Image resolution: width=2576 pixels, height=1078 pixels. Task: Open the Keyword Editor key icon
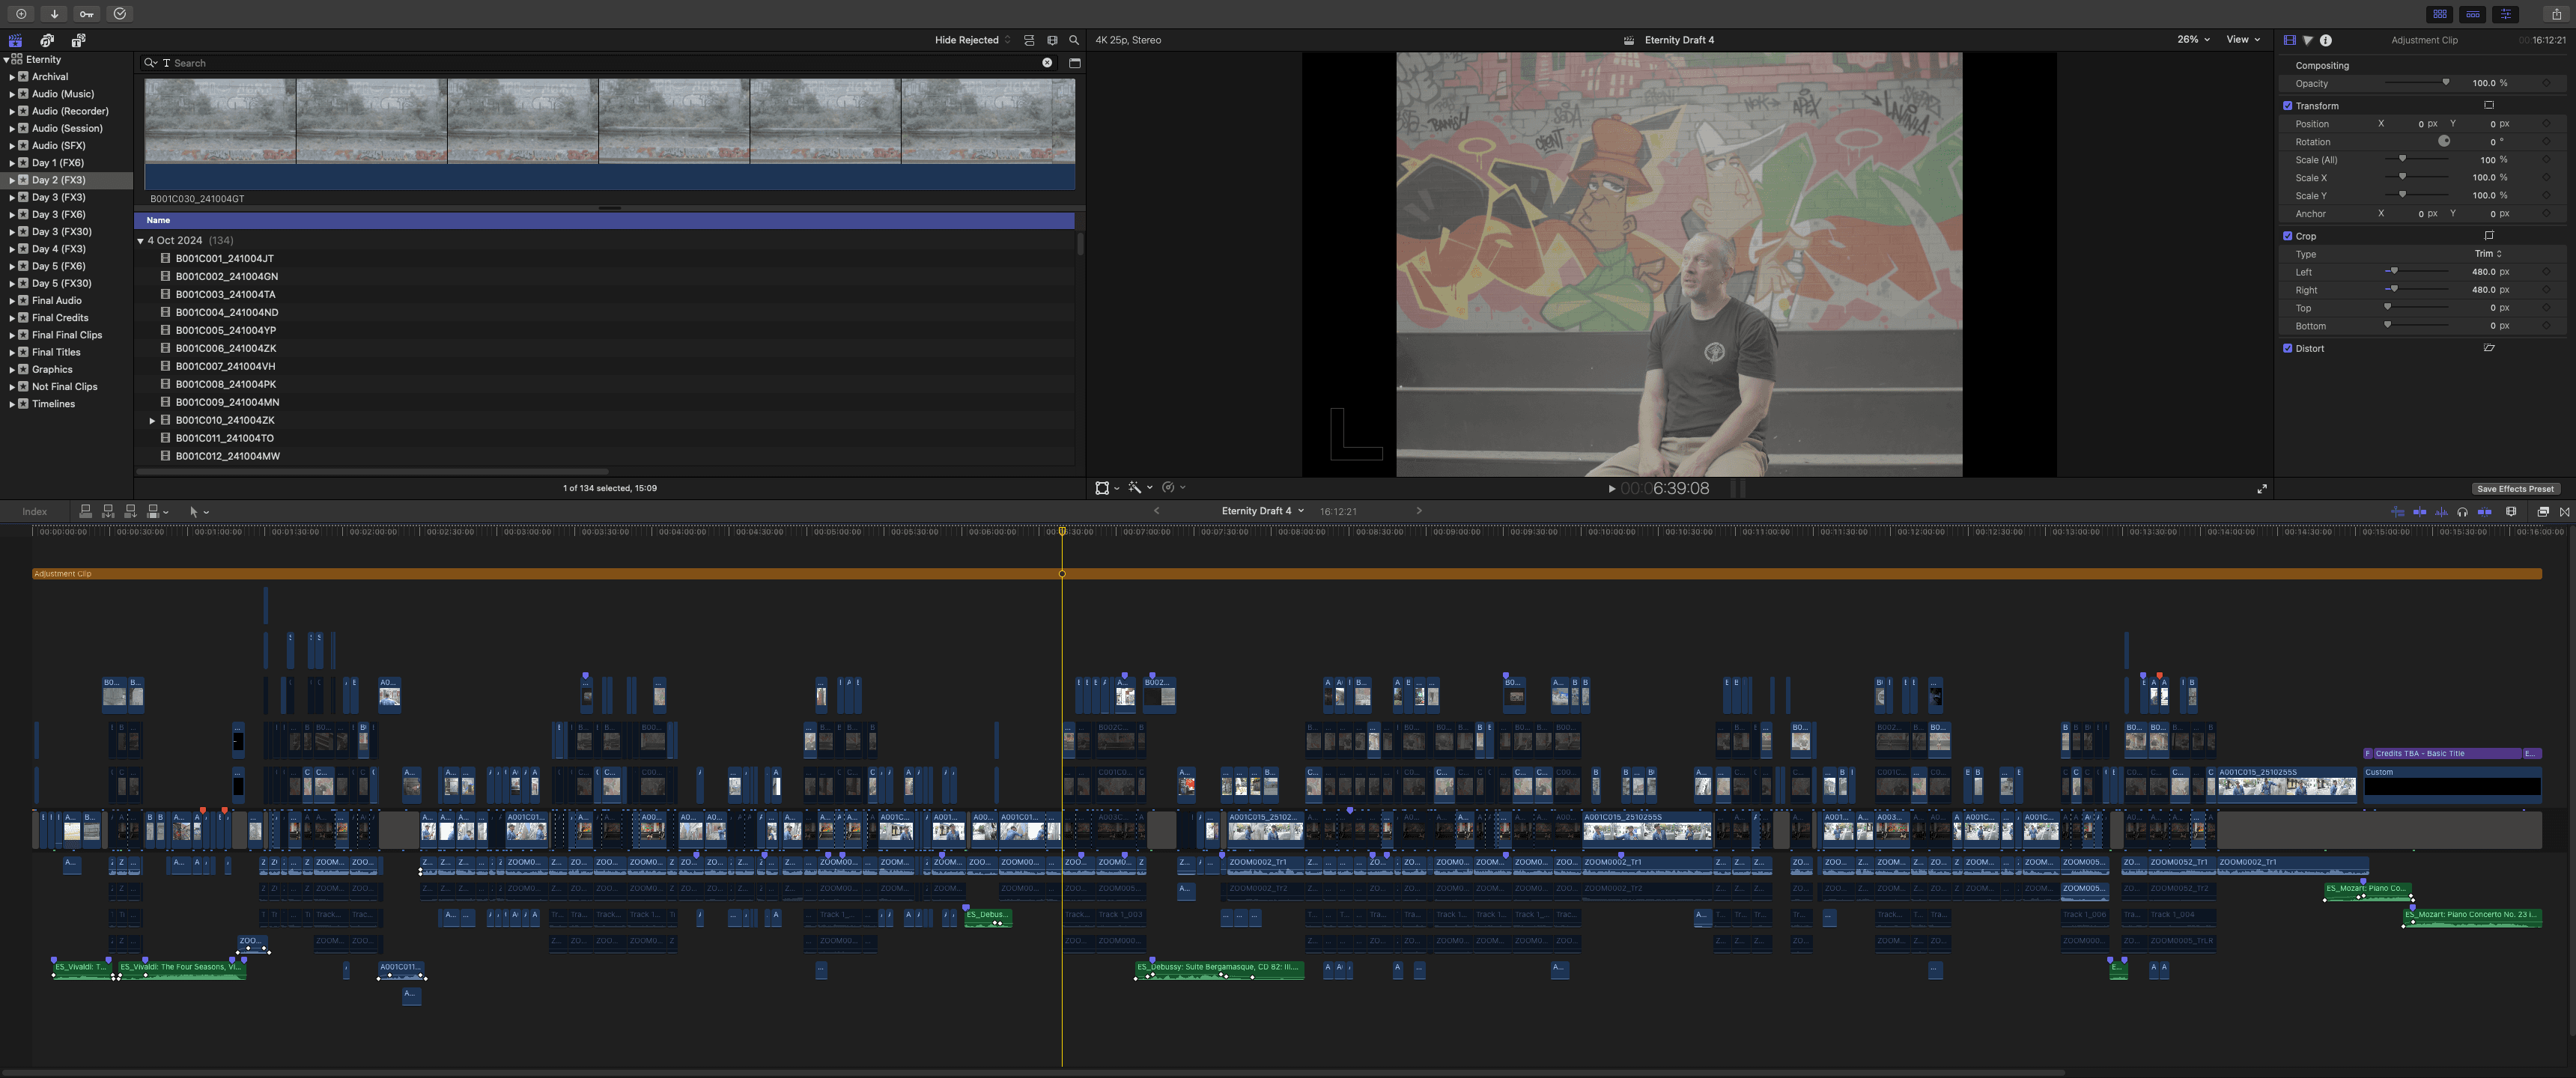tap(87, 14)
